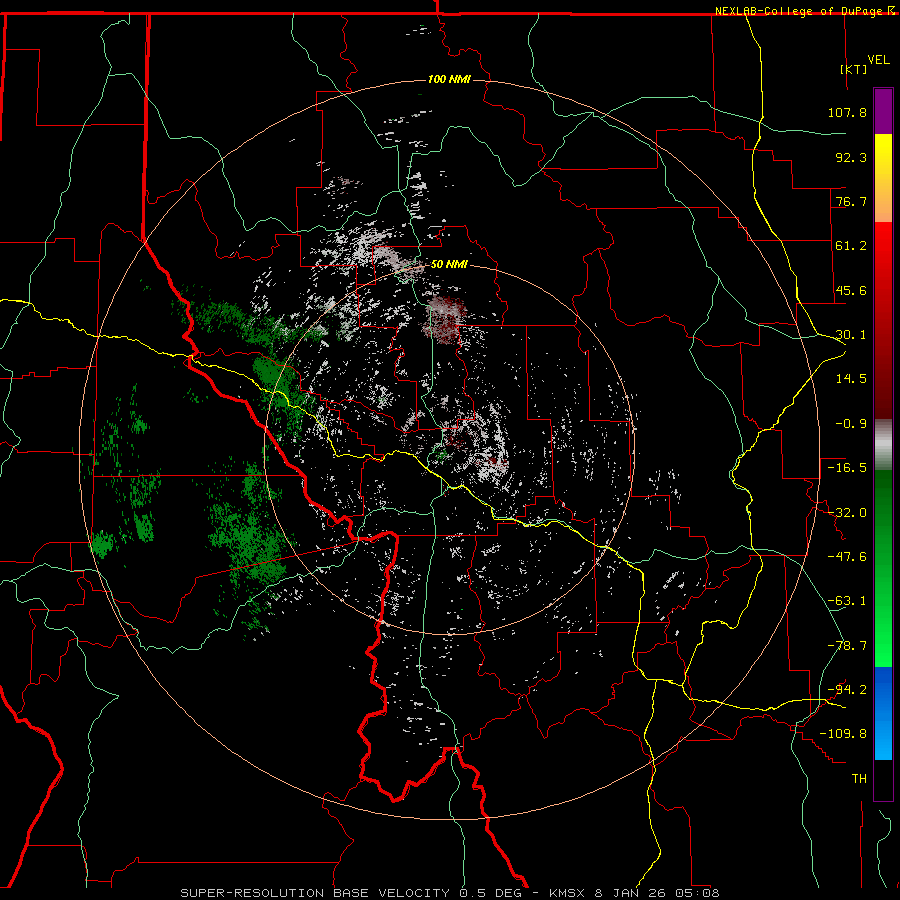Screen dimensions: 900x900
Task: Click the -78.7 velocity scale value
Action: click(x=847, y=646)
